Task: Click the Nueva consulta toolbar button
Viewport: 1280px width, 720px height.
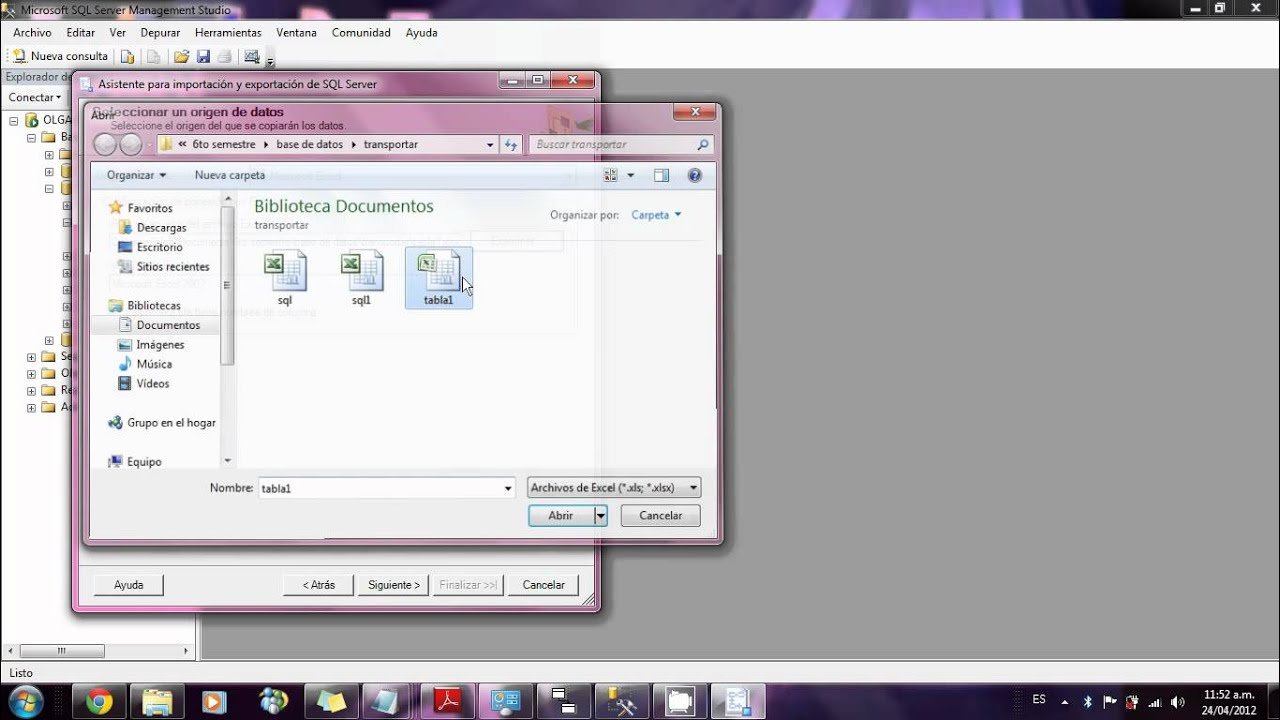Action: click(60, 56)
